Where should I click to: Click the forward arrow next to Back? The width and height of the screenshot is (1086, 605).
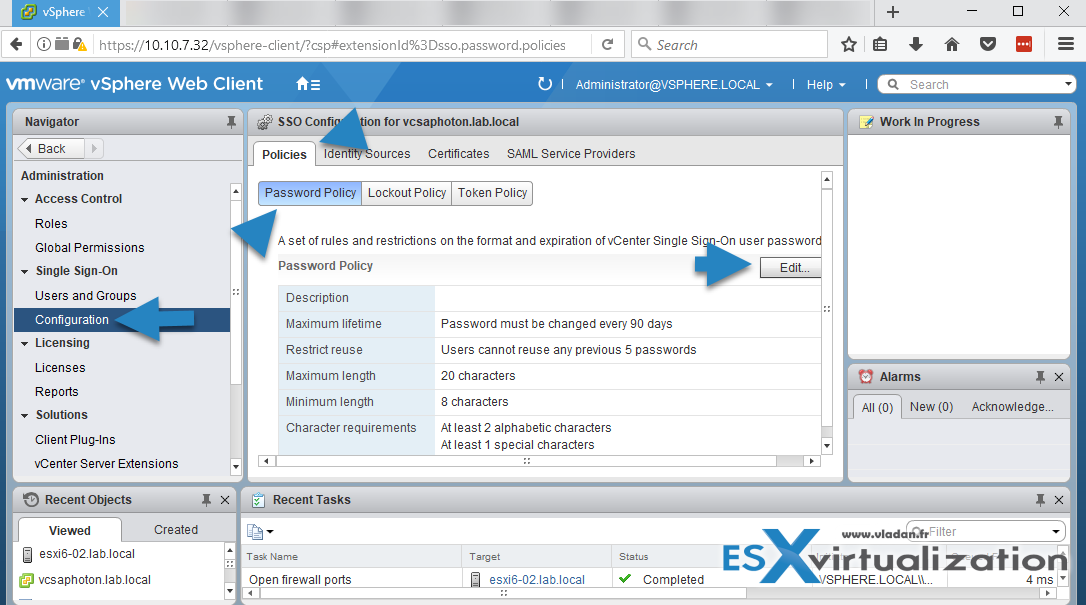tap(94, 148)
